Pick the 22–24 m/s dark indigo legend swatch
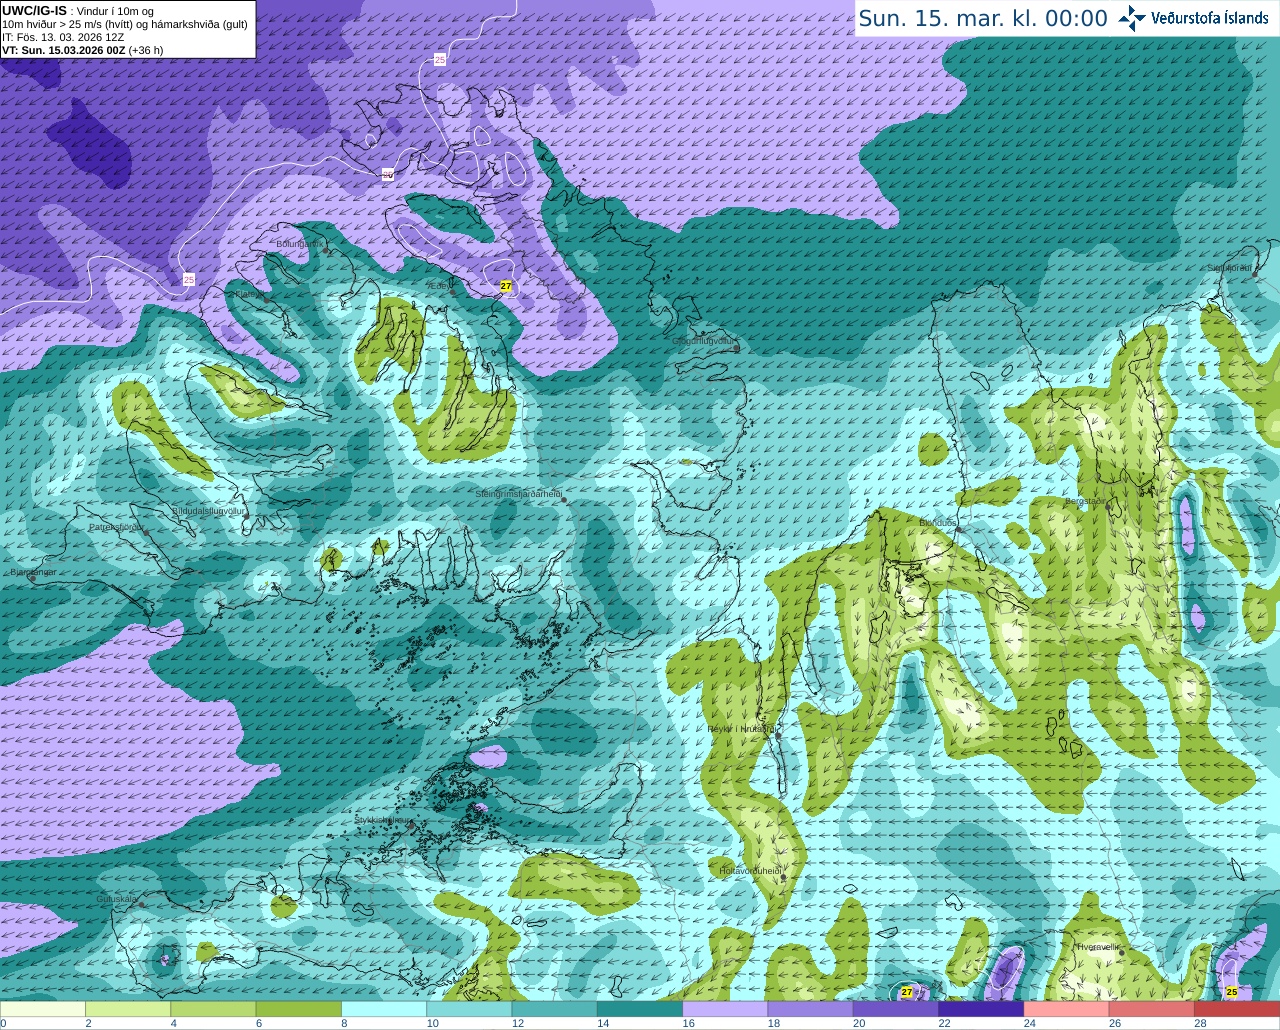Image resolution: width=1280 pixels, height=1030 pixels. tap(981, 1009)
